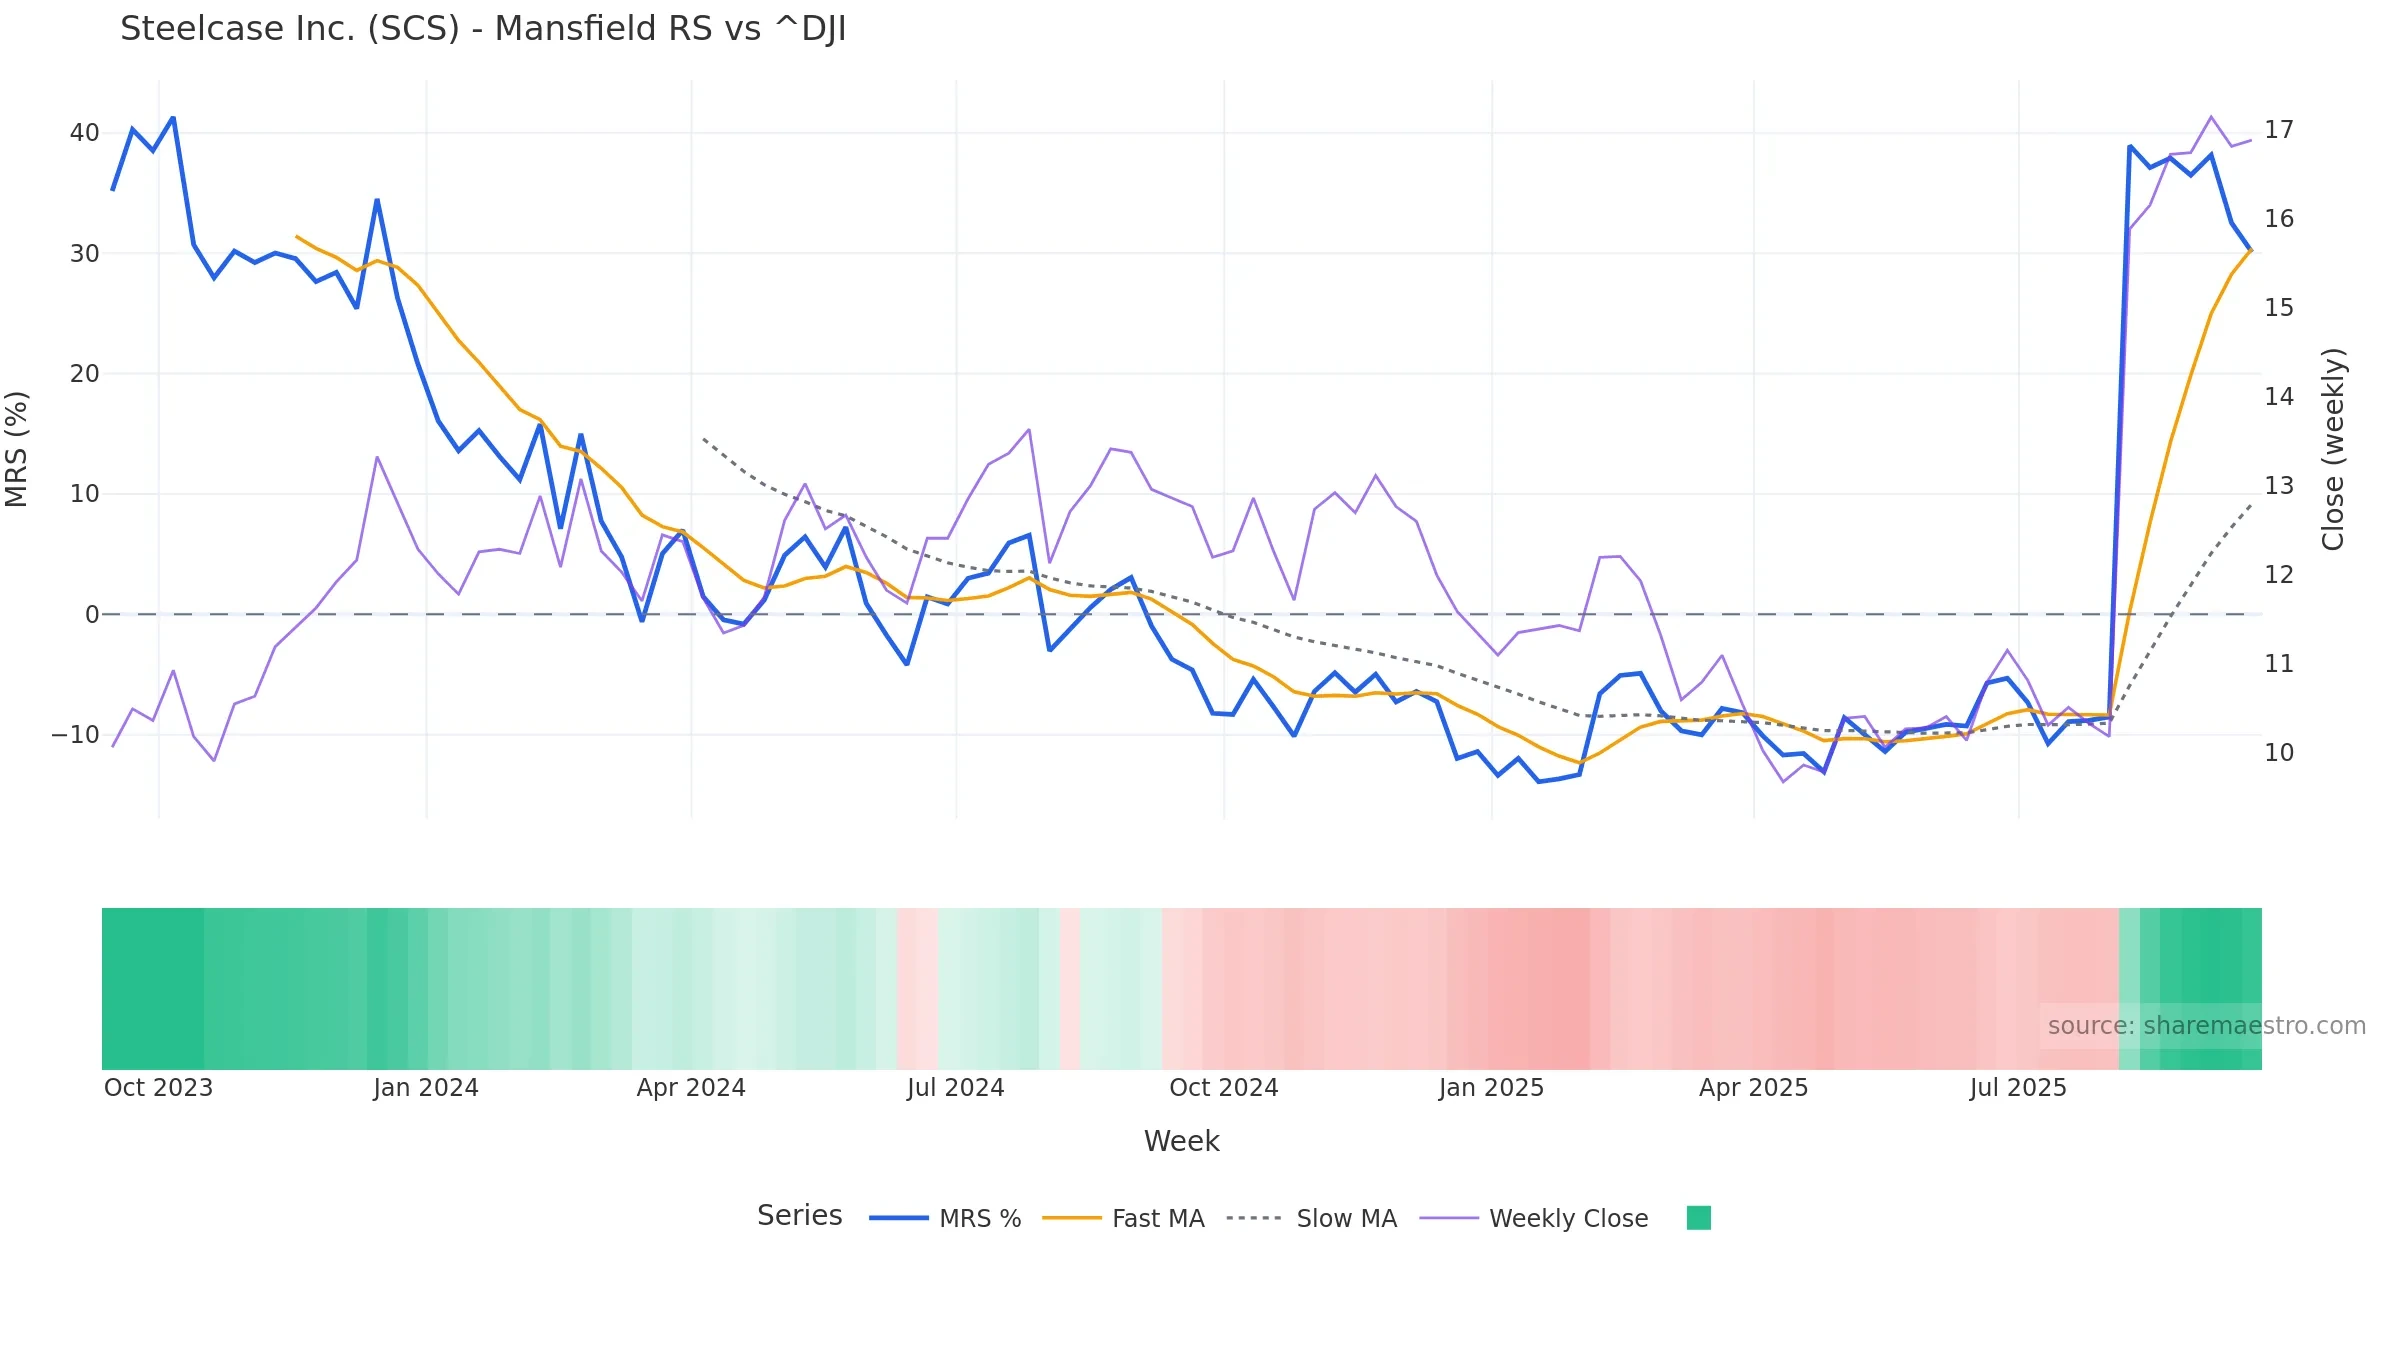Click the 'MRS (%)' left axis title

(x=17, y=449)
